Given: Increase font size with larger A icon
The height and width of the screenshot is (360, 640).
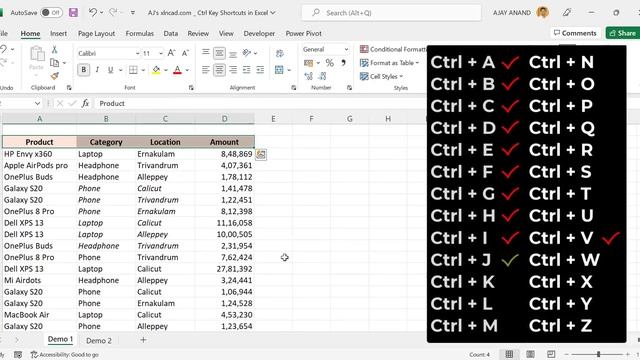Looking at the screenshot, I should click(x=171, y=53).
